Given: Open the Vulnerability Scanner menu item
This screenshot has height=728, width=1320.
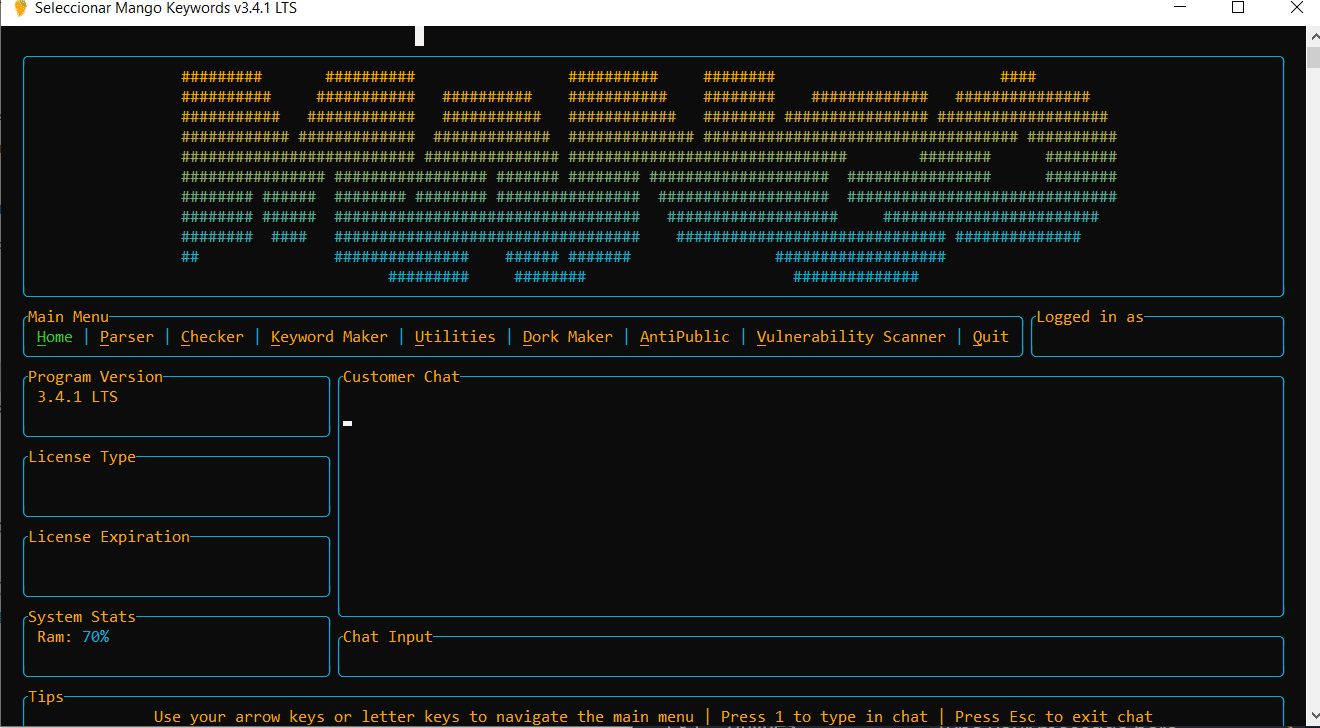Looking at the screenshot, I should click(850, 337).
